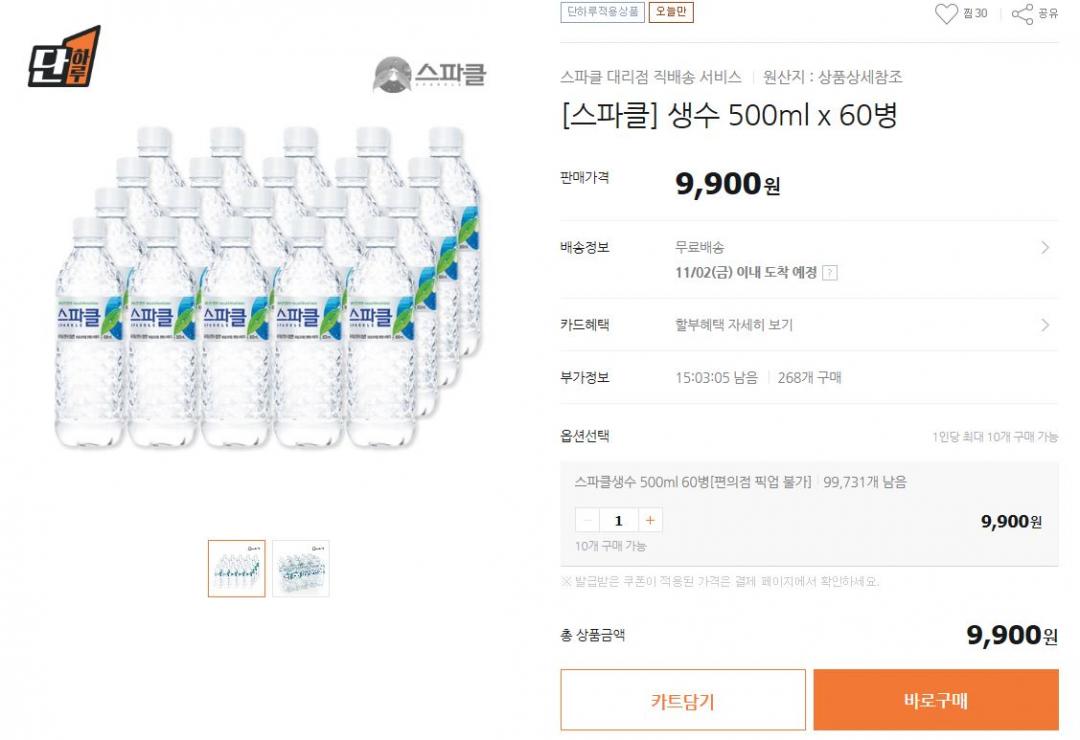Click 스파클 대리점 직배송 서비스 link
Image resolution: width=1080 pixels, height=740 pixels.
pos(651,77)
